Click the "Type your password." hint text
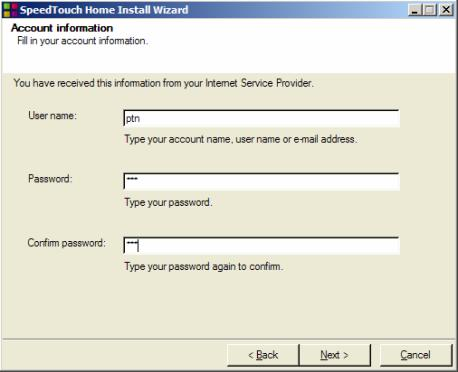The image size is (458, 372). [x=168, y=202]
